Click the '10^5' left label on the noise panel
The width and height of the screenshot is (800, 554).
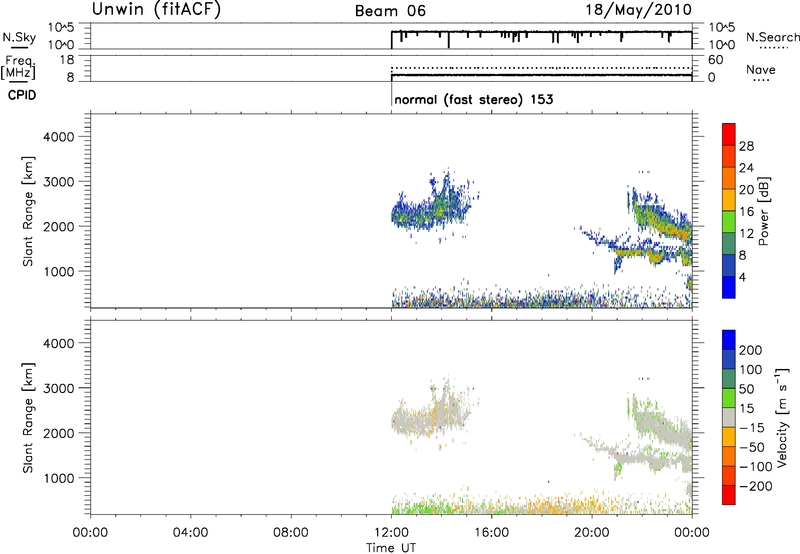pyautogui.click(x=61, y=28)
